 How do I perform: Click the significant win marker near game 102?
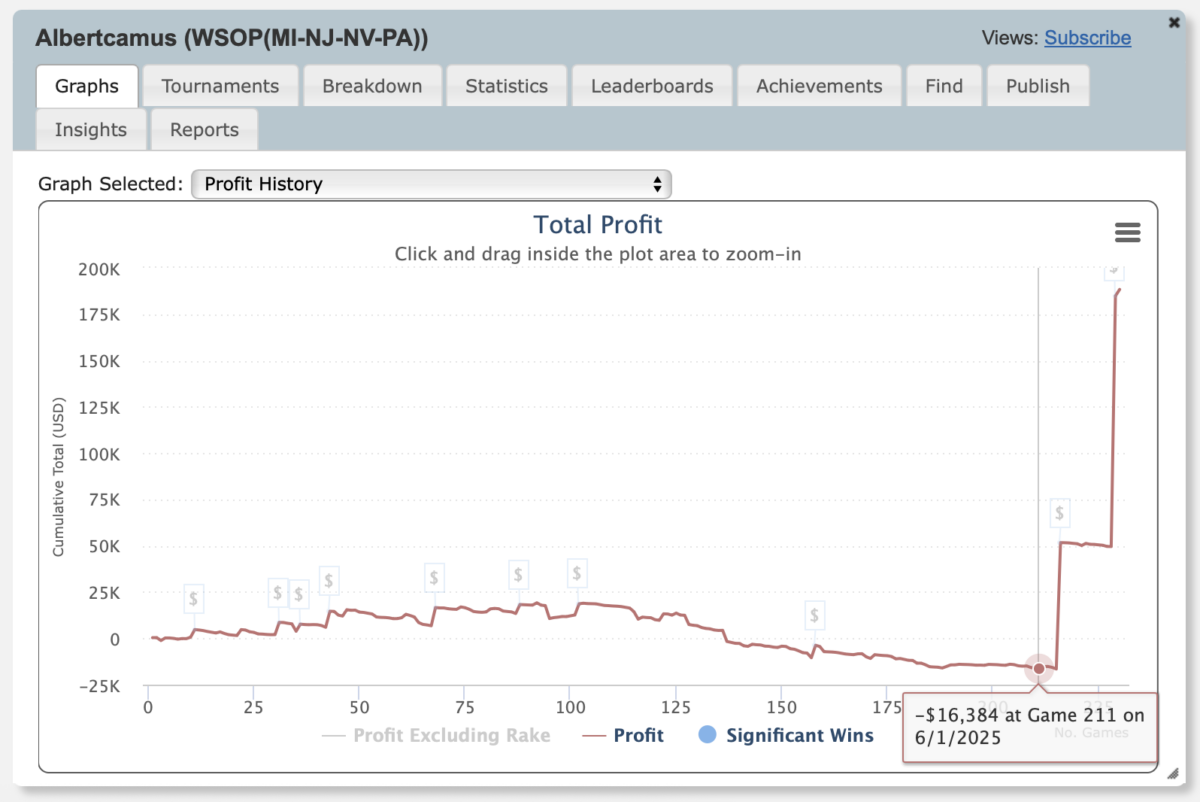(x=577, y=573)
